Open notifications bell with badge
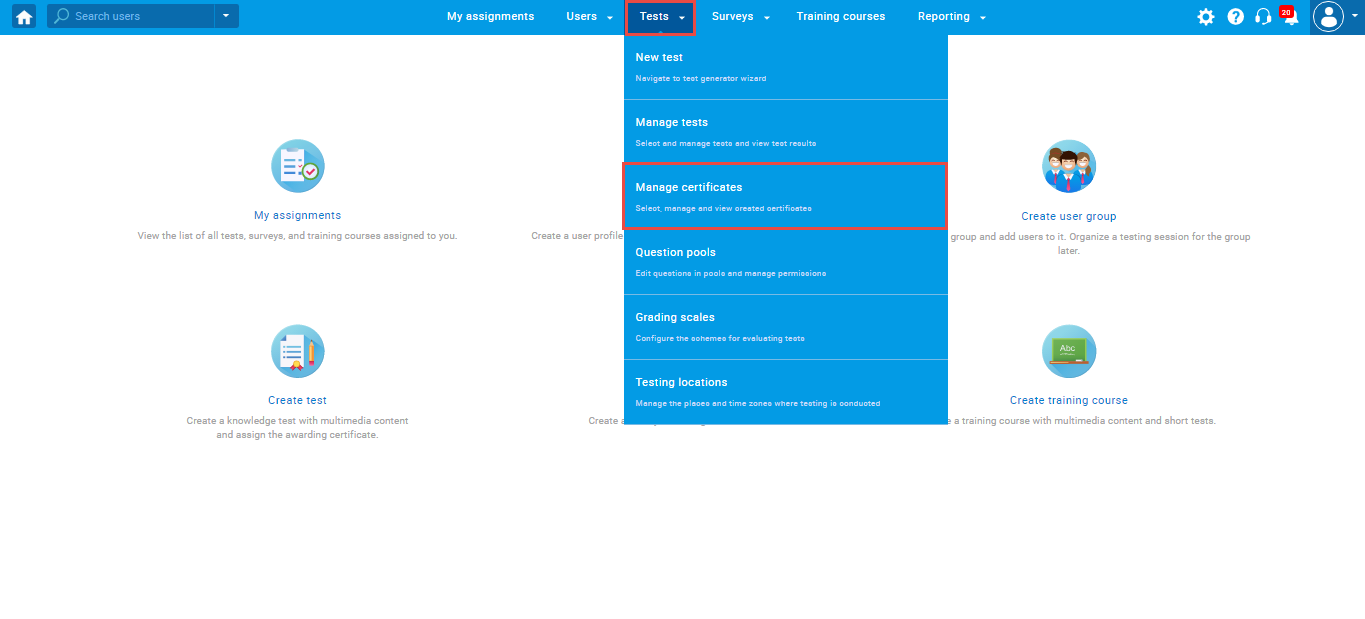 1290,16
